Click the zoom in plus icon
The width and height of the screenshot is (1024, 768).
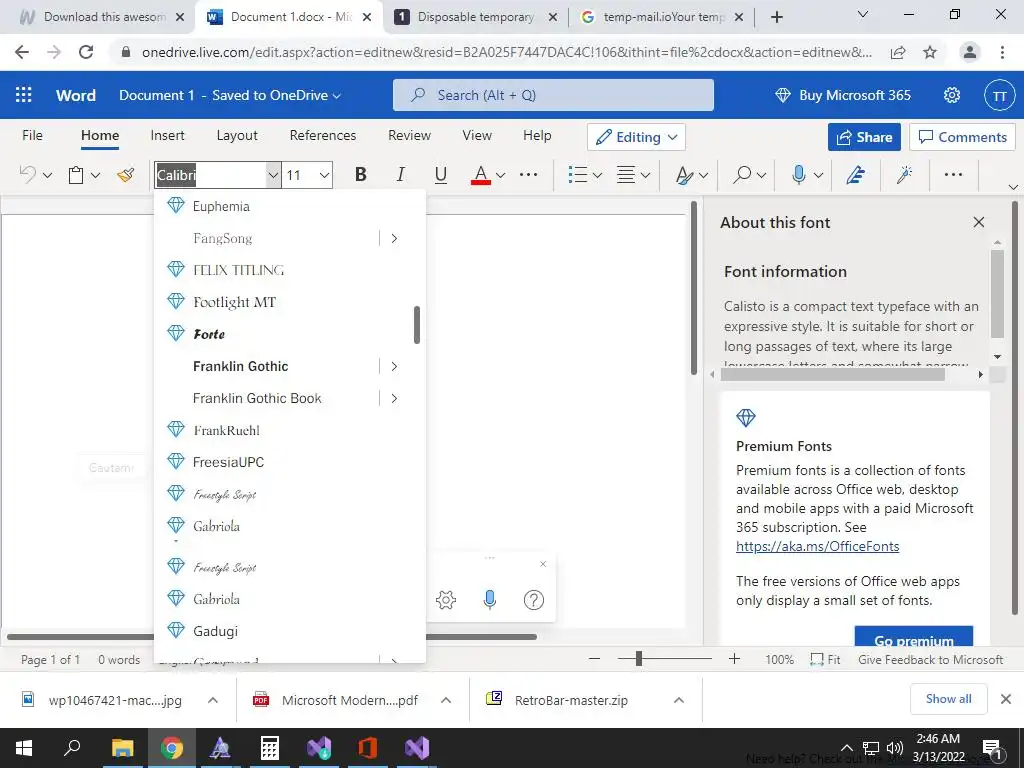click(x=734, y=659)
